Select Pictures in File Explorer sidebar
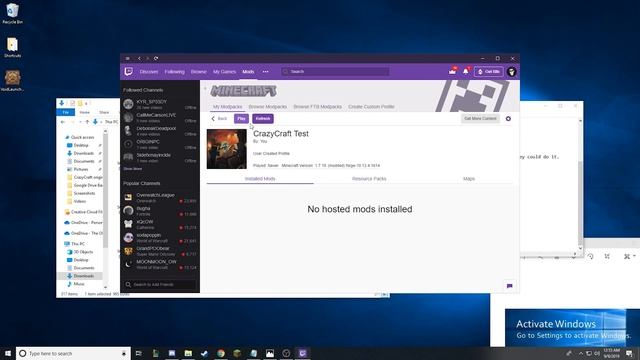The image size is (640, 360). [x=80, y=169]
